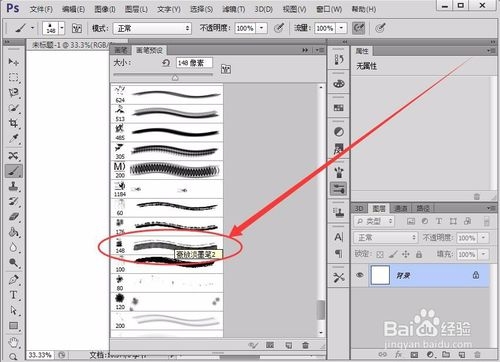Image resolution: width=500 pixels, height=362 pixels.
Task: Toggle airbrush build-up mode
Action: (x=359, y=28)
